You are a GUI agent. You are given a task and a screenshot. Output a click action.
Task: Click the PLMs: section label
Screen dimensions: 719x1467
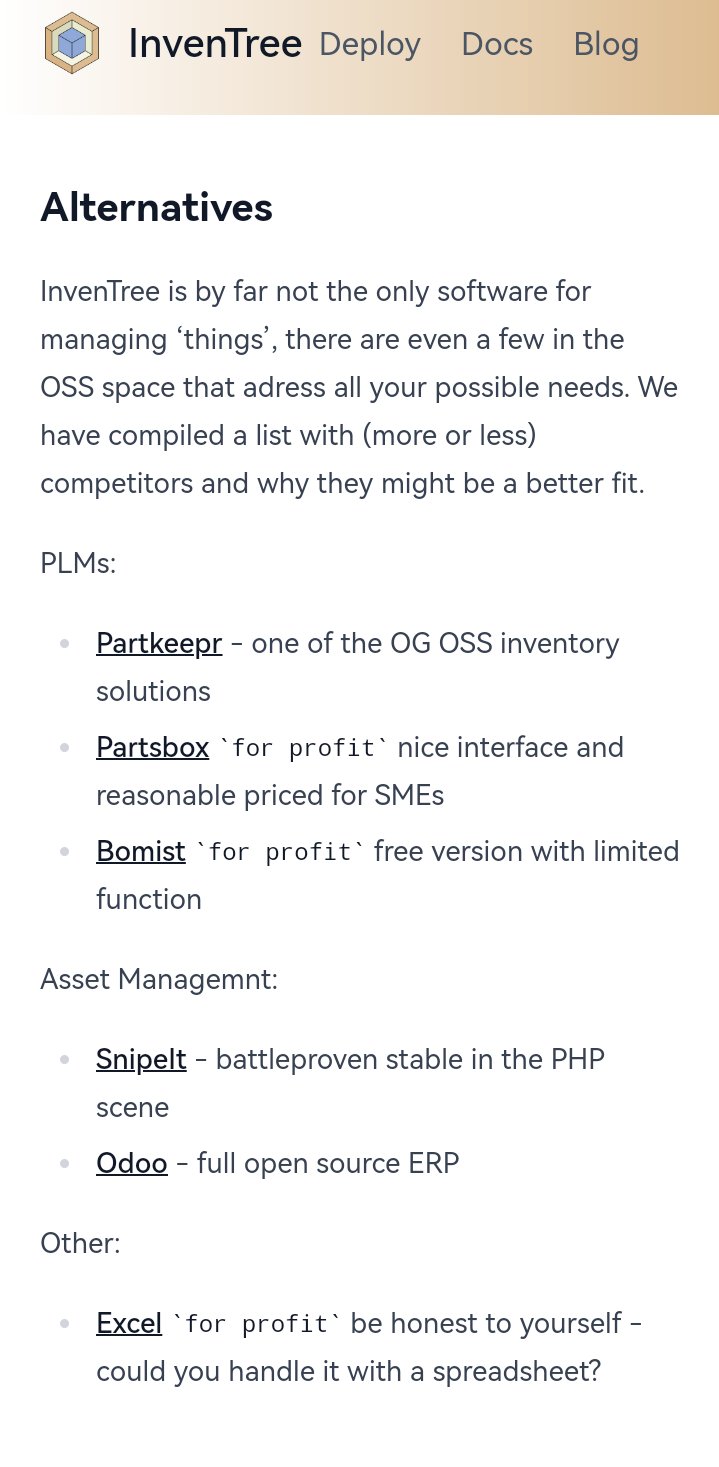point(79,563)
